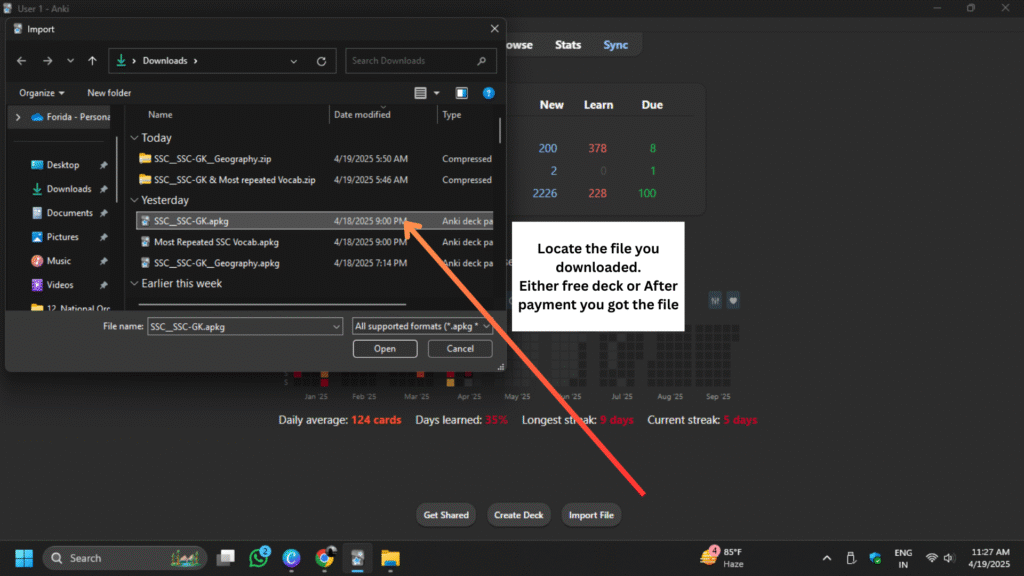Image resolution: width=1024 pixels, height=576 pixels.
Task: Unpin Desktop via its pin icon
Action: [x=103, y=165]
